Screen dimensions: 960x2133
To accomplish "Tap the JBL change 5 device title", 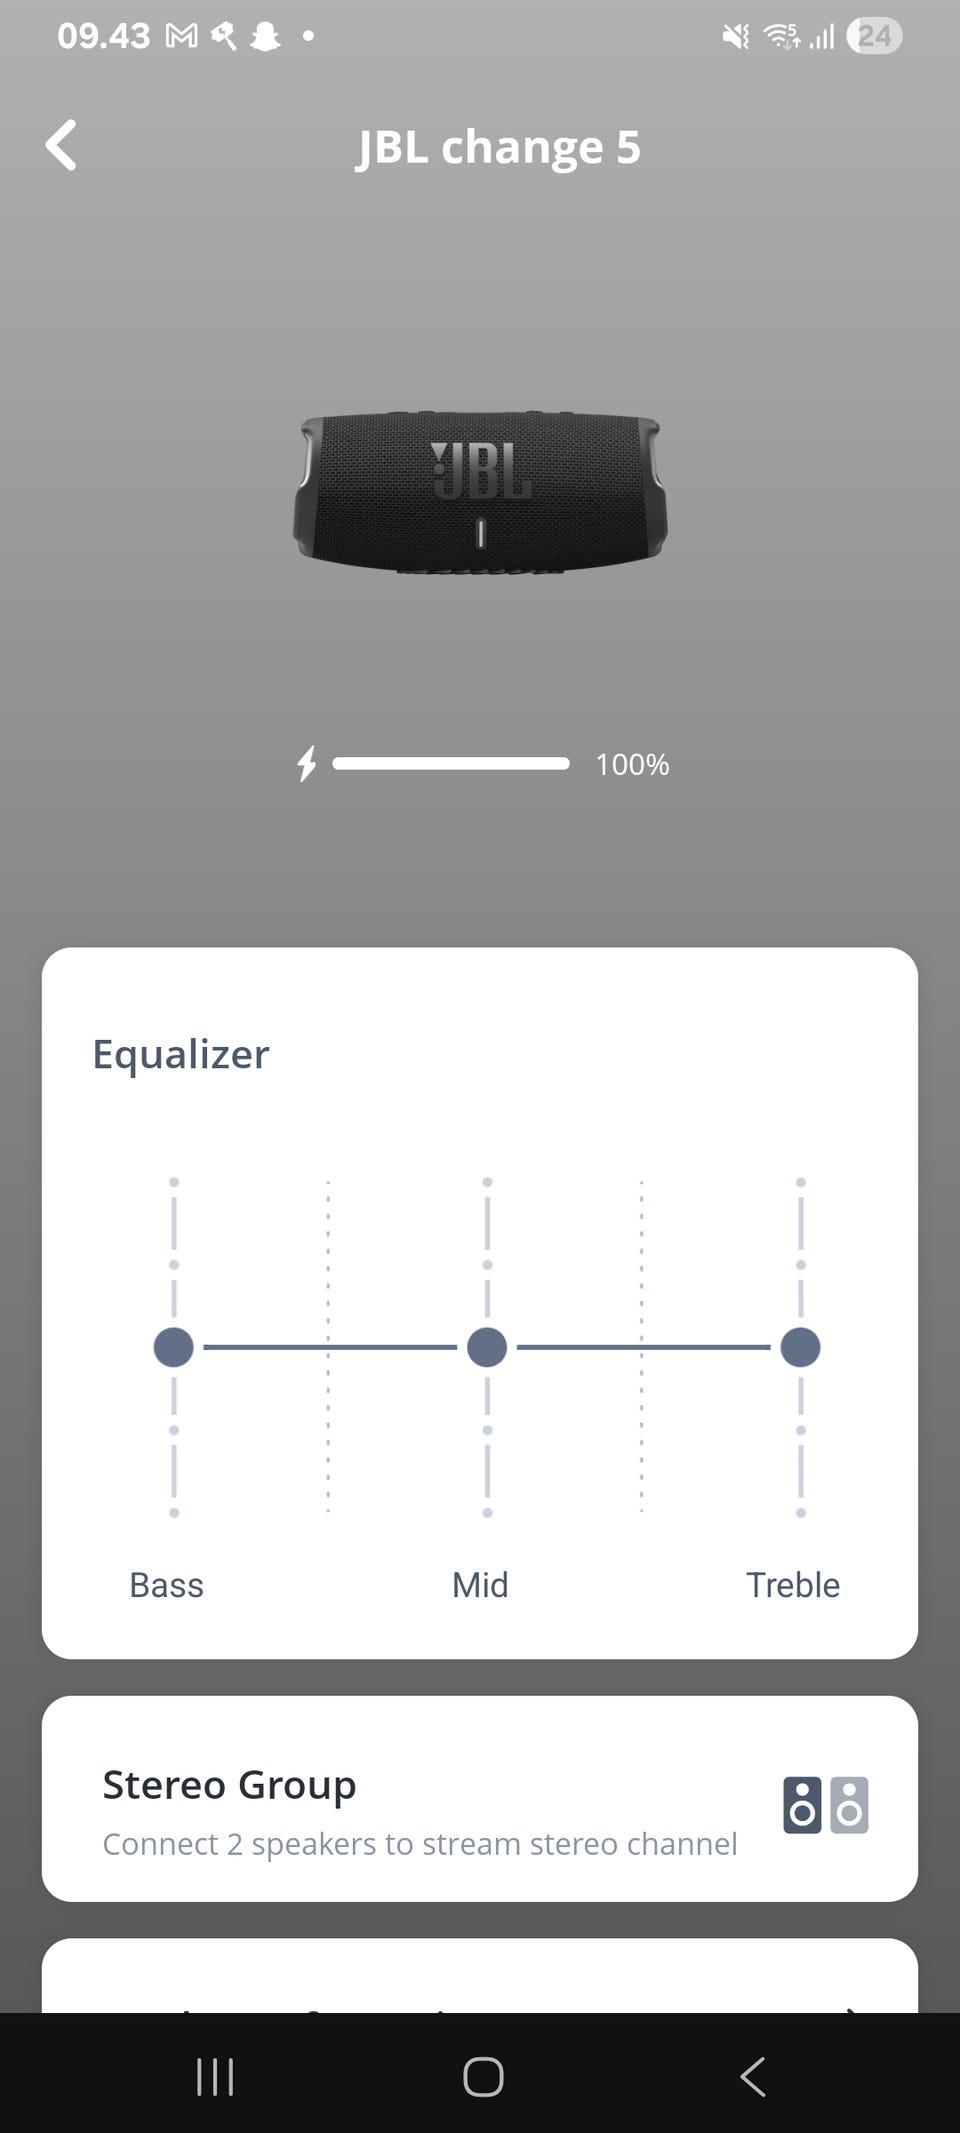I will [x=499, y=147].
